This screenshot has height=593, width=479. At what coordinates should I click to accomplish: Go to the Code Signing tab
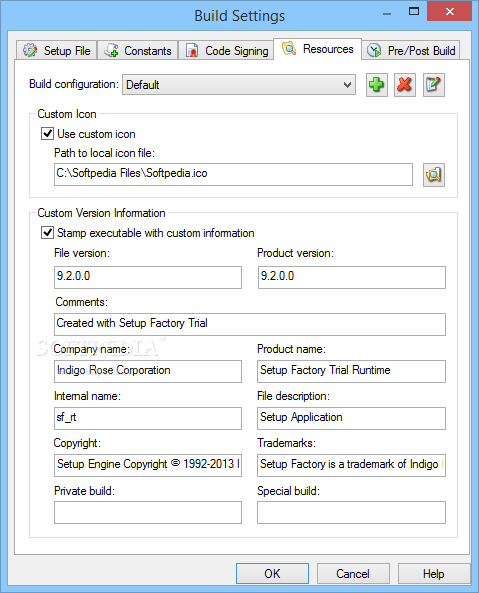[226, 51]
